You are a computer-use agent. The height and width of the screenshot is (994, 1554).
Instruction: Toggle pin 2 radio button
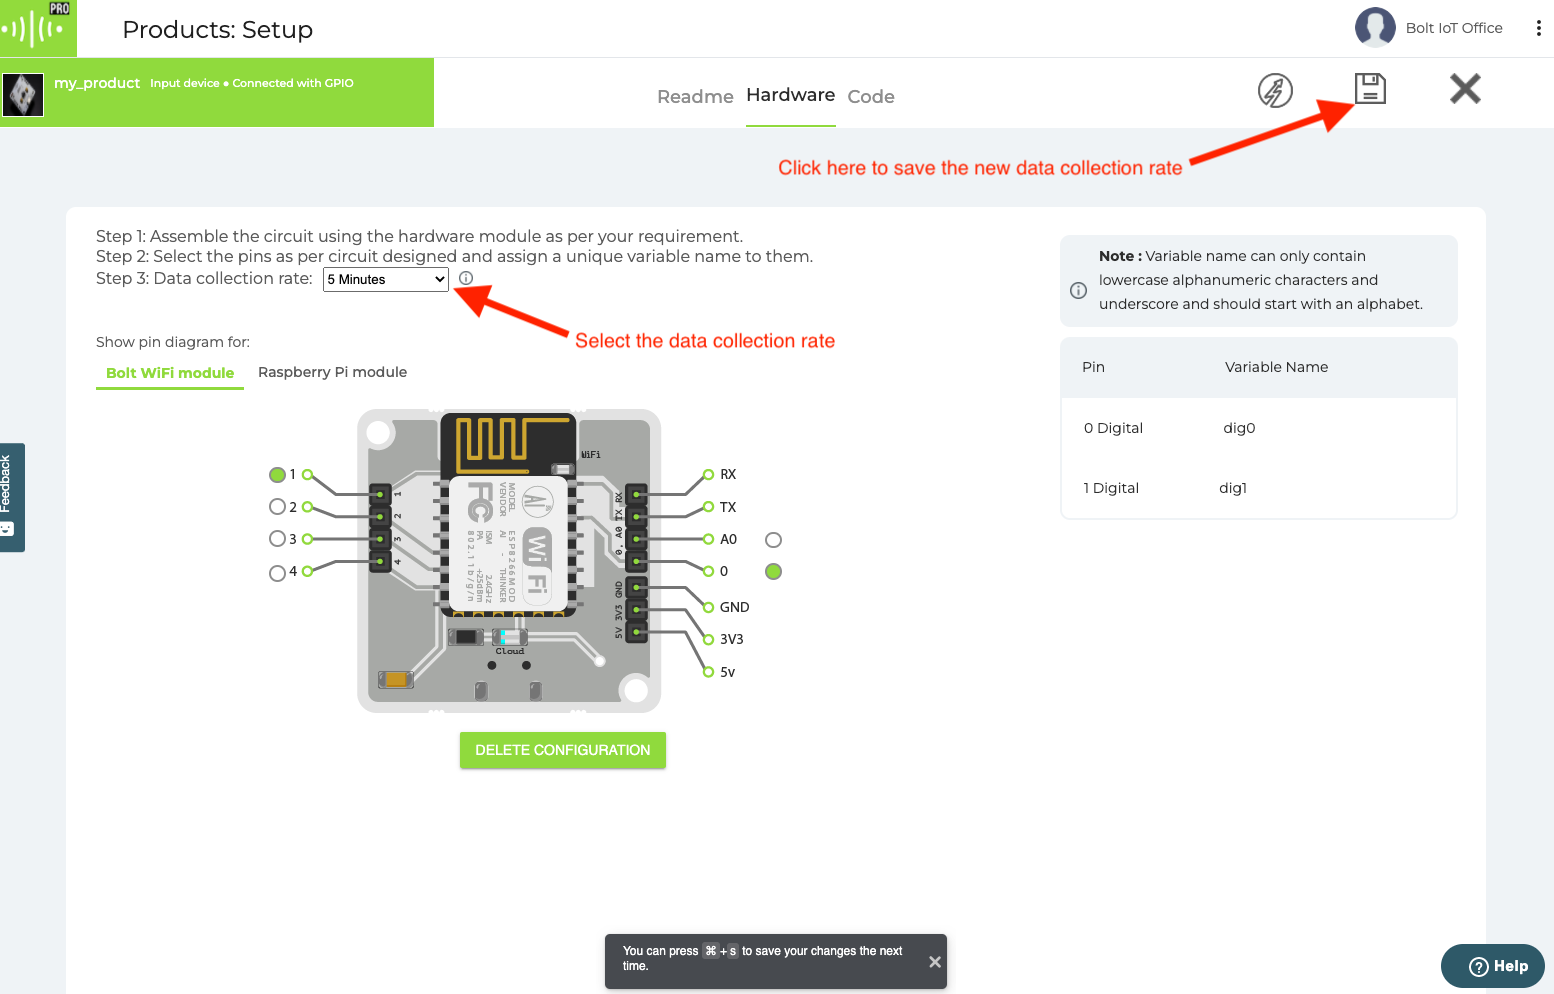277,507
